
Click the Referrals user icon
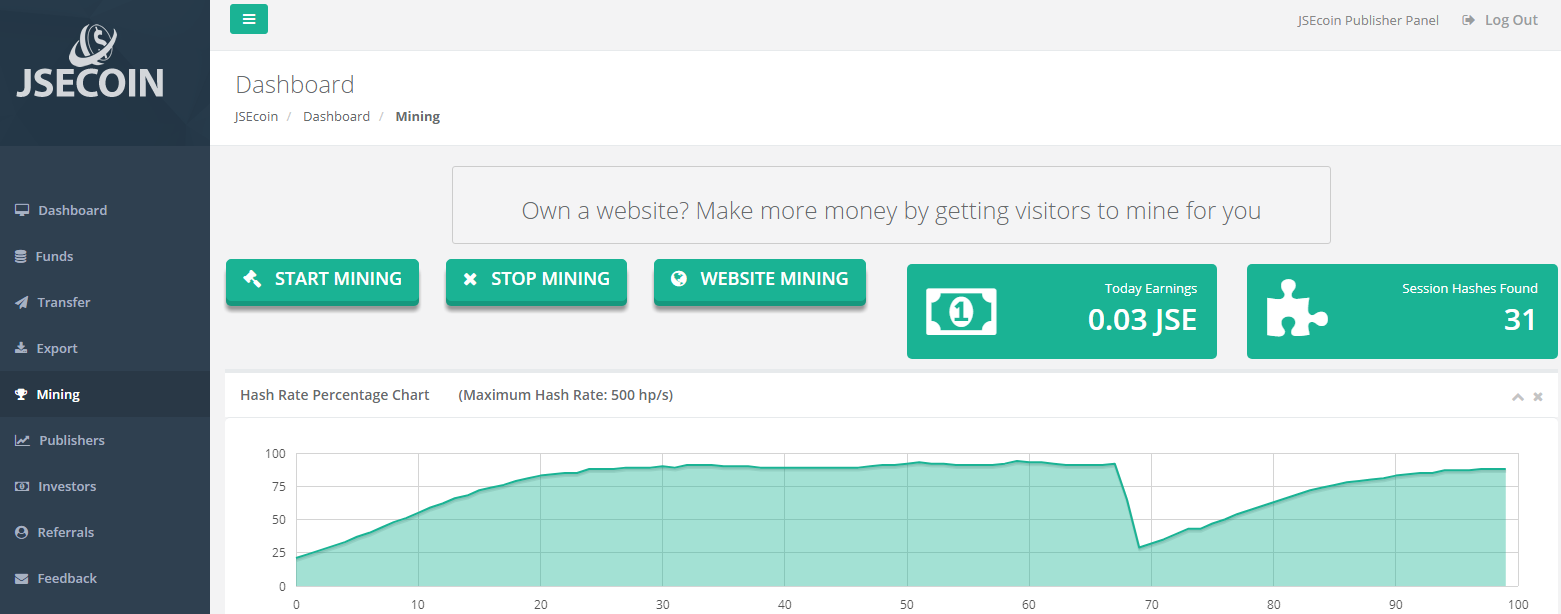pyautogui.click(x=21, y=532)
